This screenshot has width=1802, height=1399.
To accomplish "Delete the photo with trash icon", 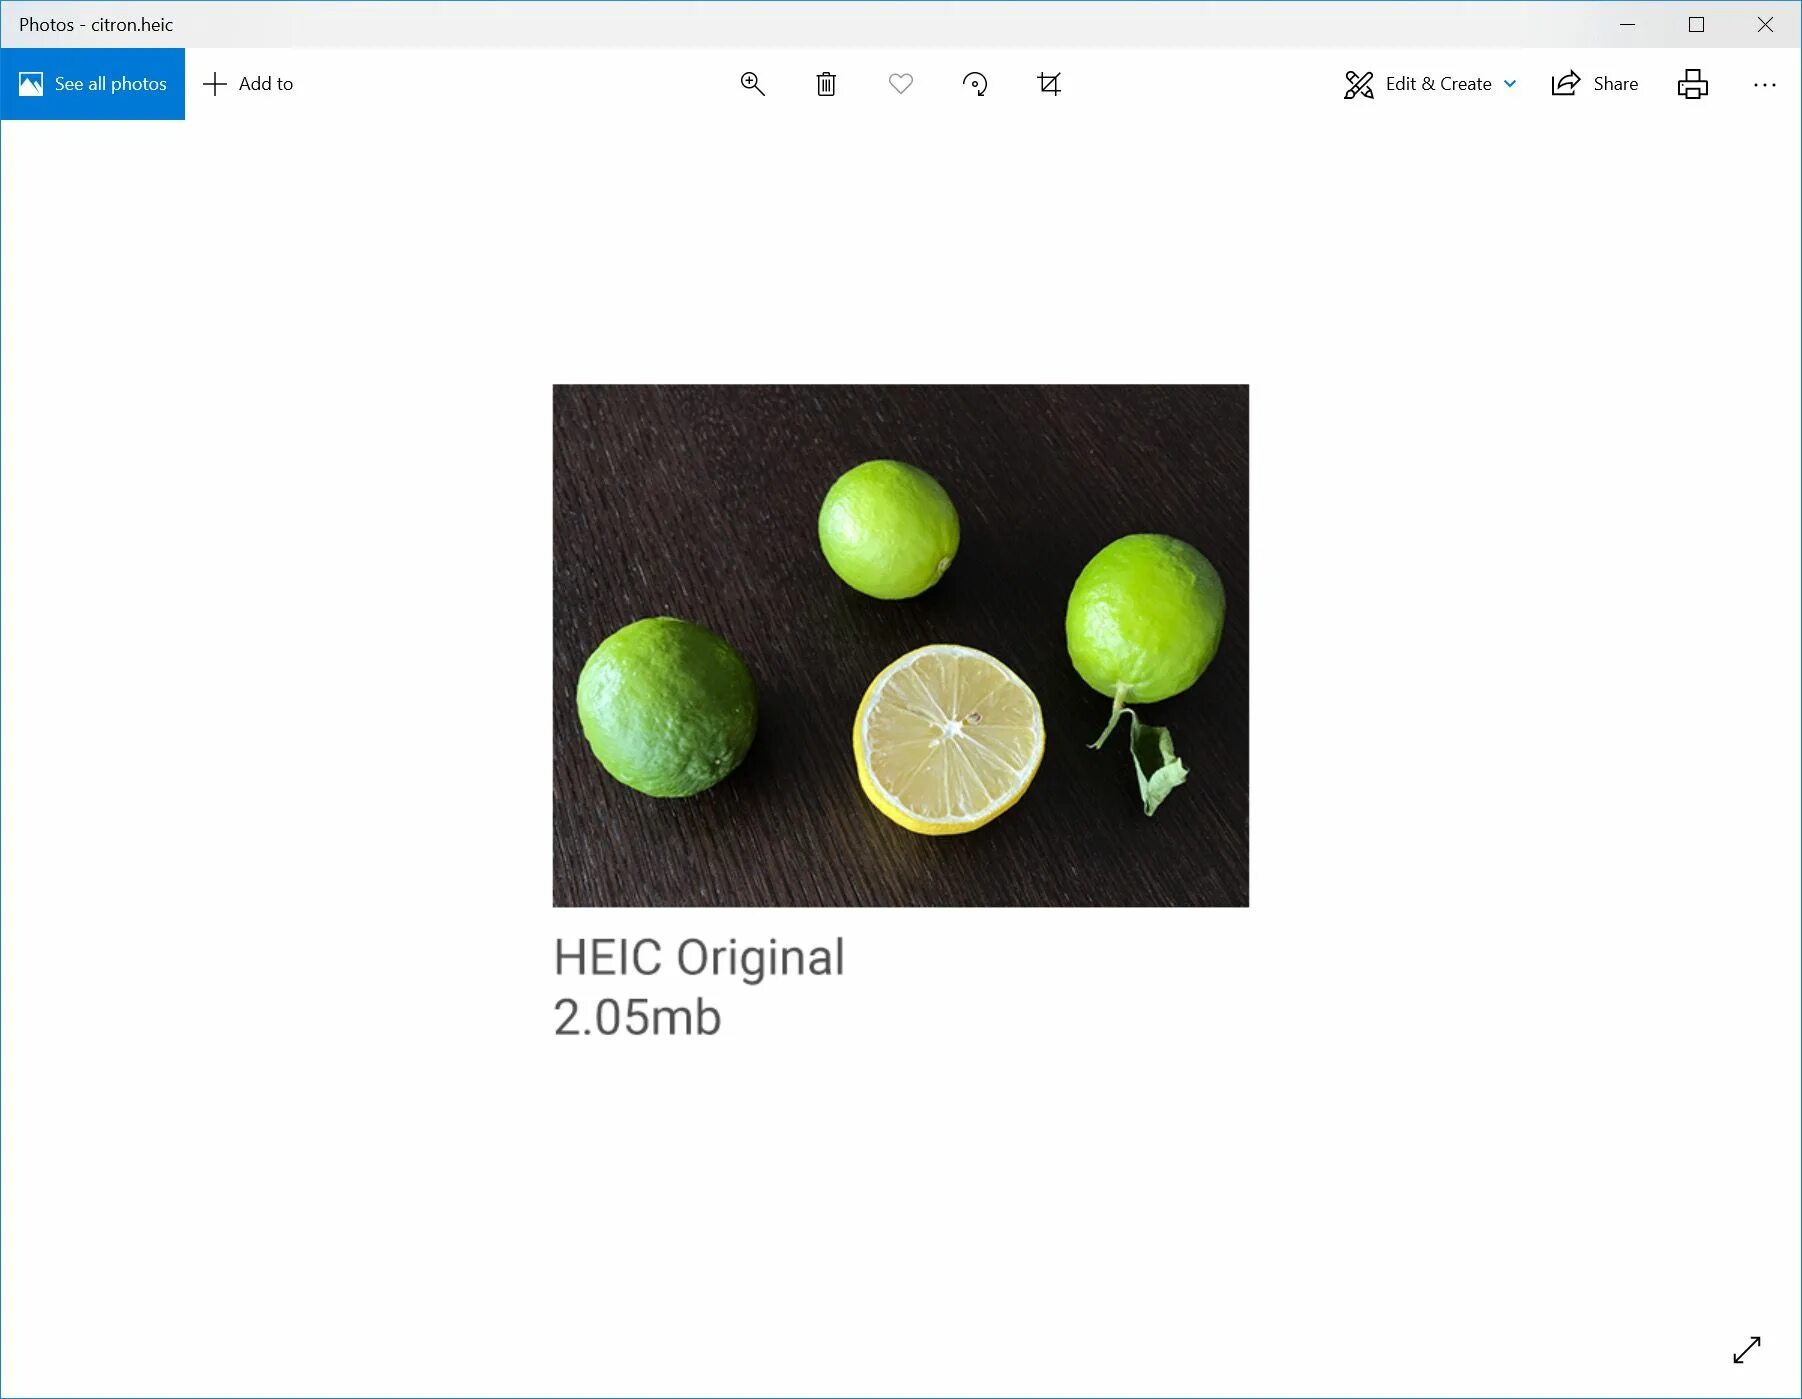I will (x=826, y=84).
